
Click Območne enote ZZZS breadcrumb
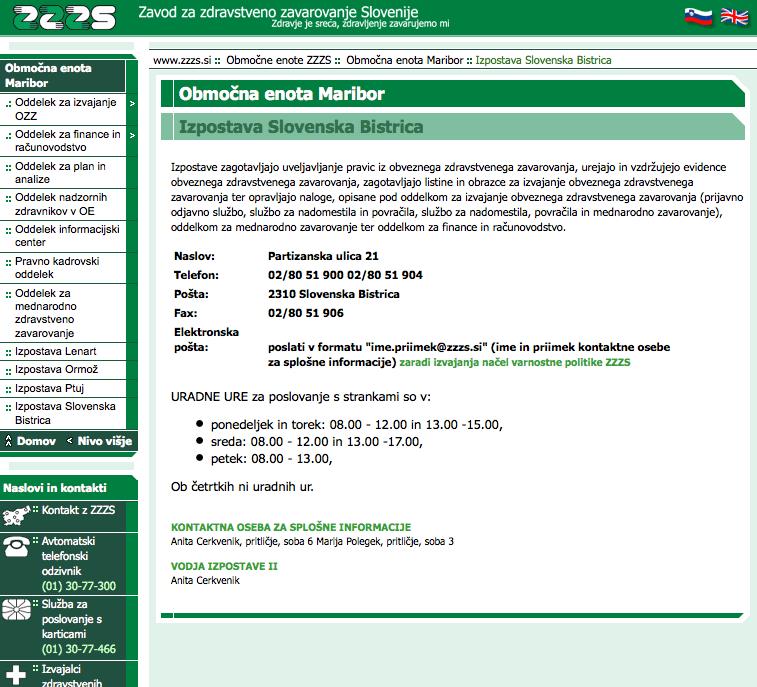pos(279,60)
